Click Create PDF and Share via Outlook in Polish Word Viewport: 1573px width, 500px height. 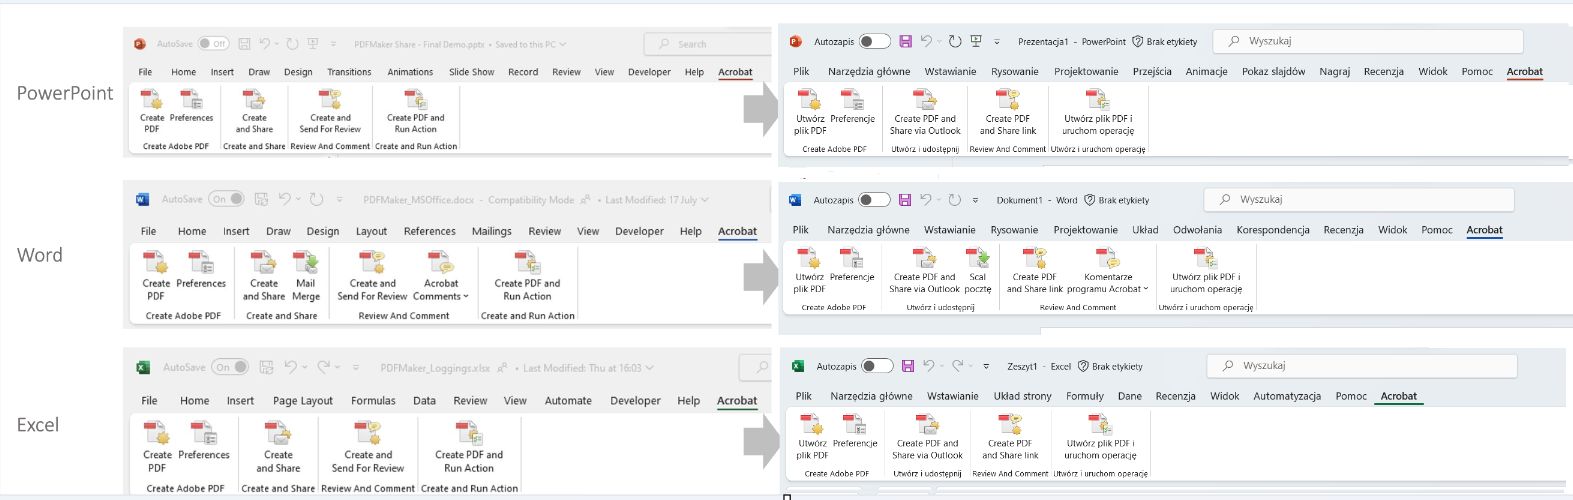[924, 271]
